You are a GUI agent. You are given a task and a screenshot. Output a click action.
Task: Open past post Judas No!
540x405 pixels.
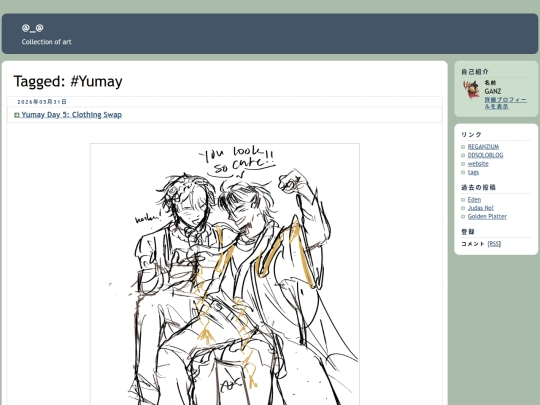(480, 208)
